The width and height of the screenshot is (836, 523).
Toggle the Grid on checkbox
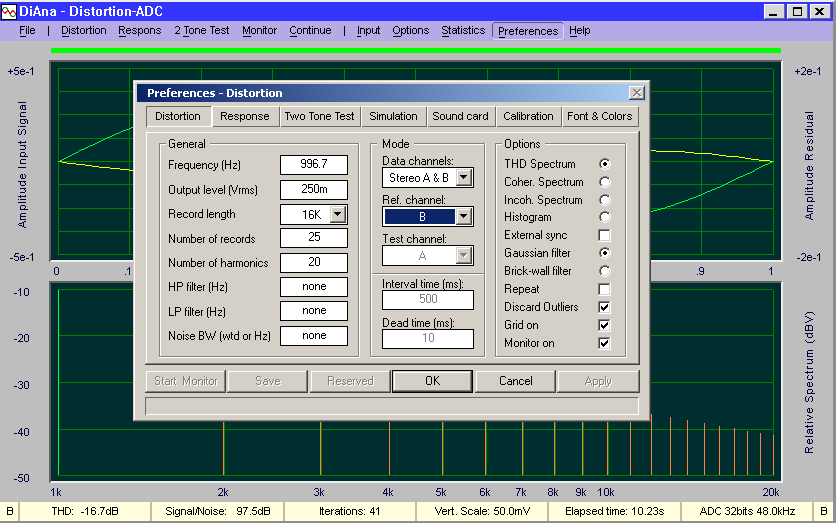(x=604, y=325)
